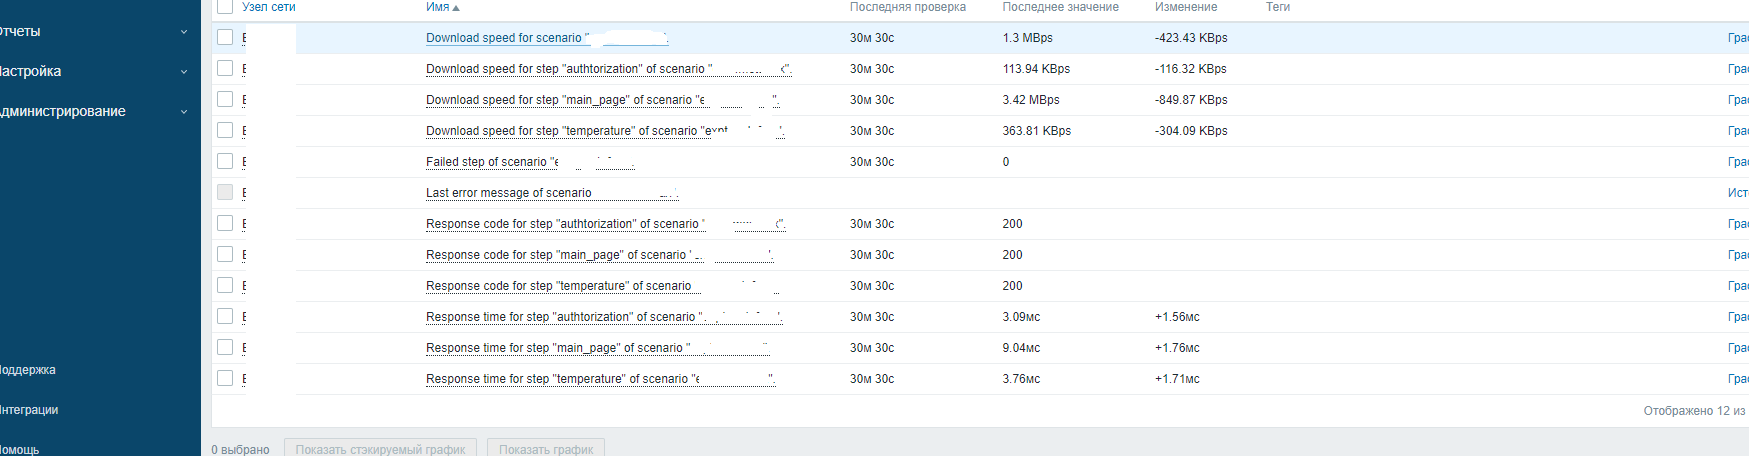This screenshot has width=1749, height=456.
Task: Click the sort arrow beside Имя
Action: [456, 8]
